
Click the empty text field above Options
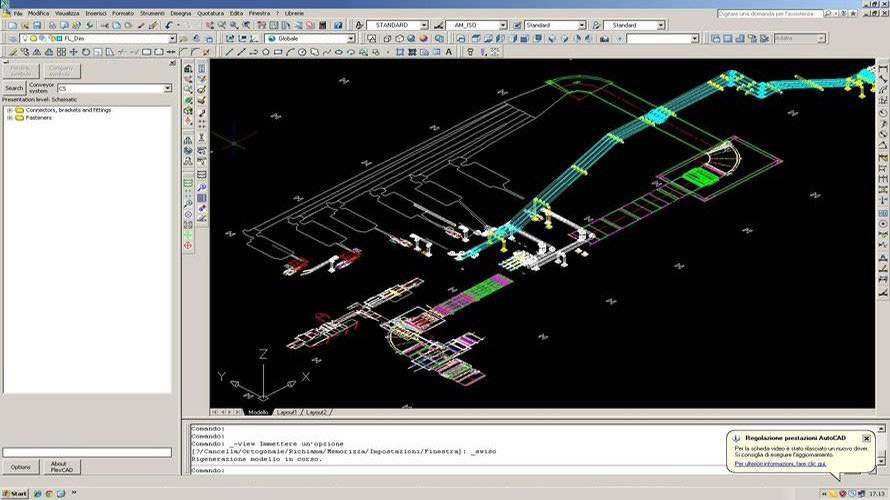pos(87,452)
